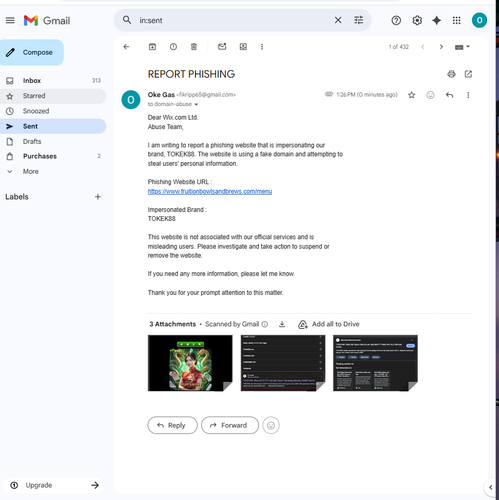499x500 pixels.
Task: Open the Support help icon
Action: click(x=396, y=21)
